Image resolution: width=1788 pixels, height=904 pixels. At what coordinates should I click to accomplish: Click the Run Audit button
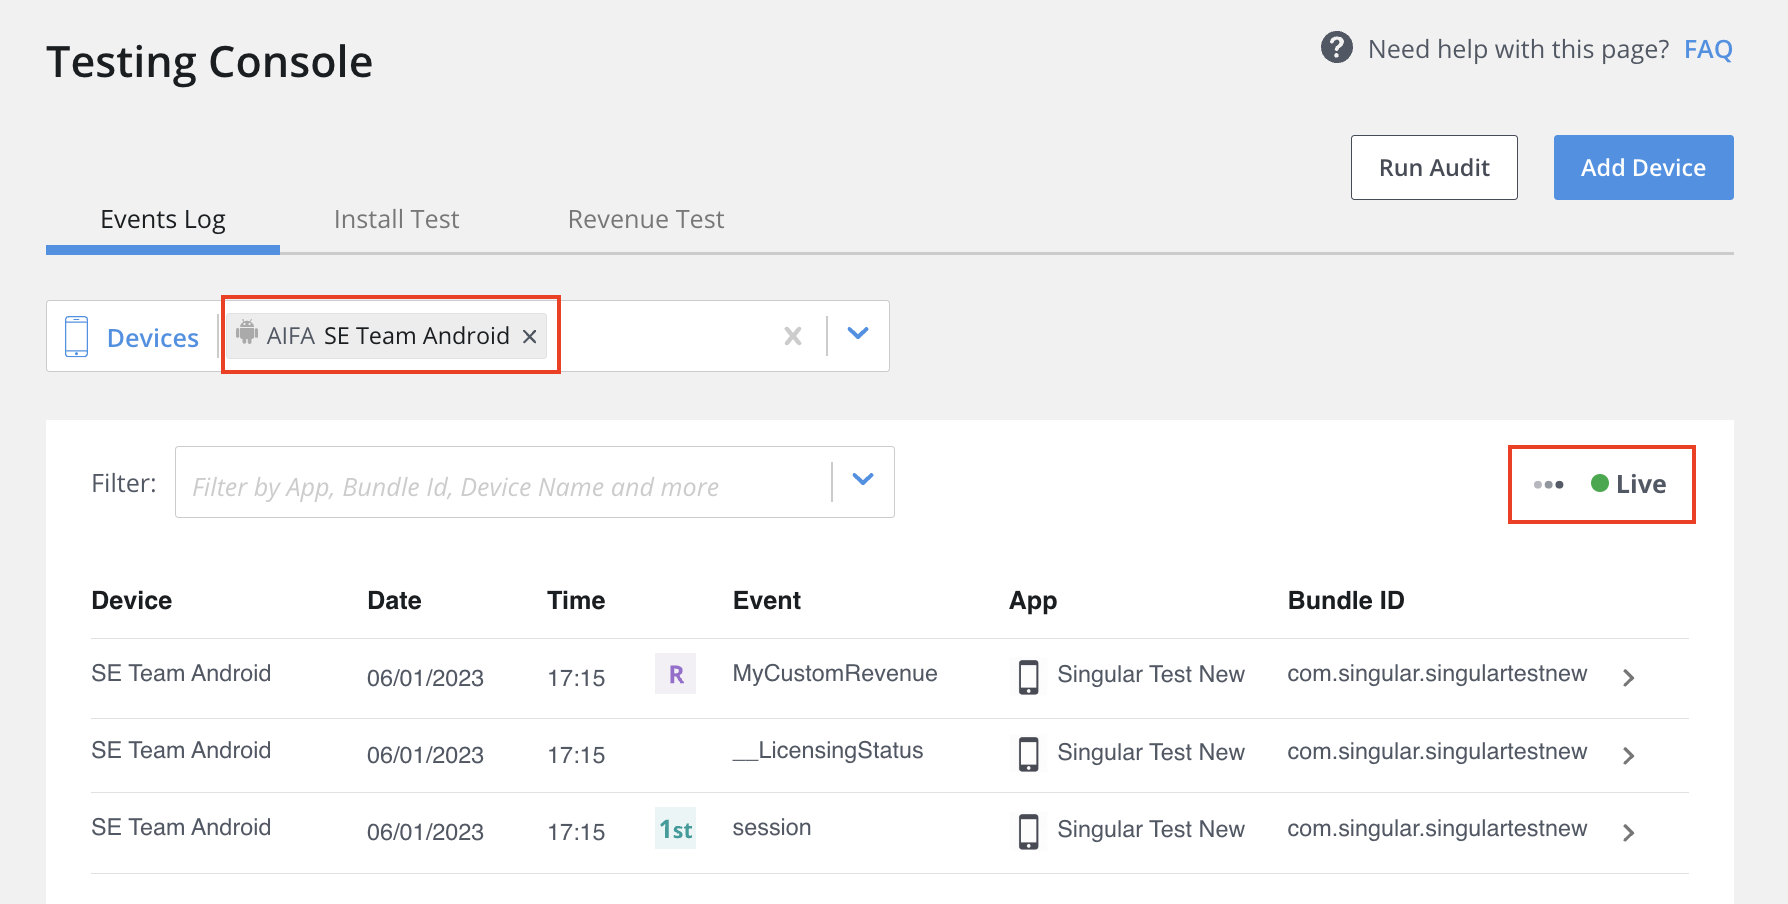[x=1434, y=168]
